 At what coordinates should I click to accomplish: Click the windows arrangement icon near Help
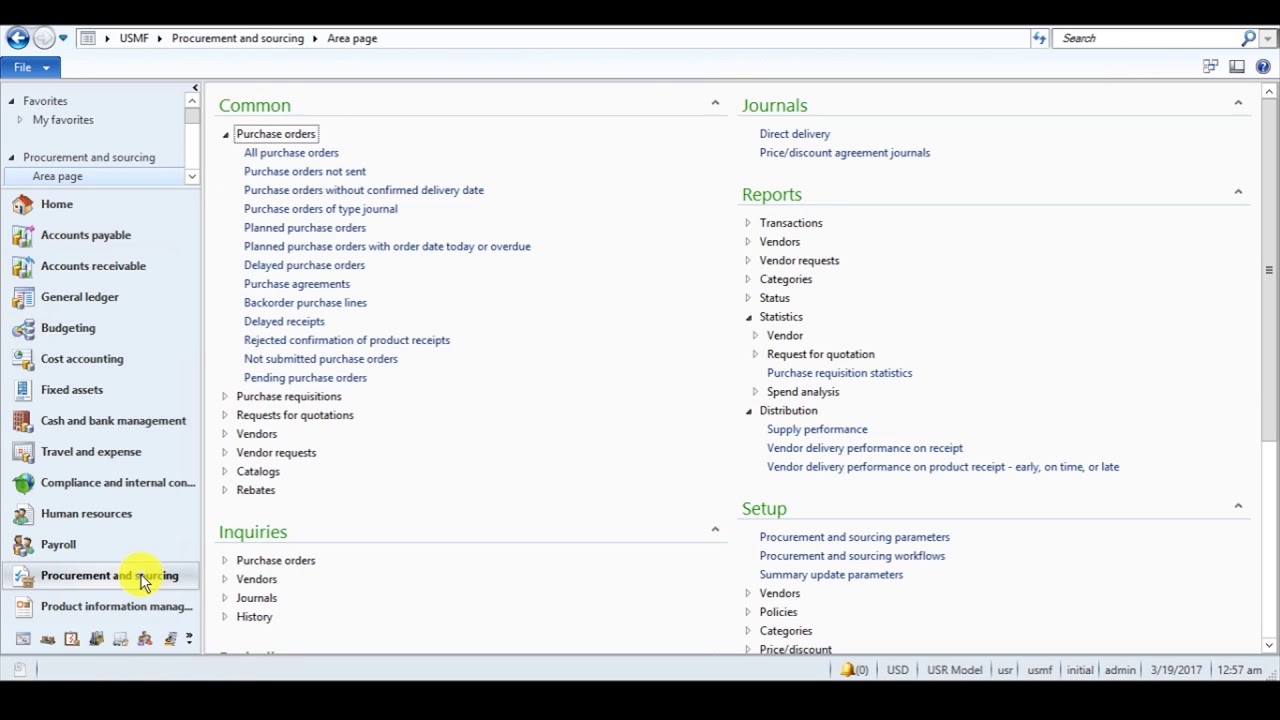click(x=1211, y=67)
